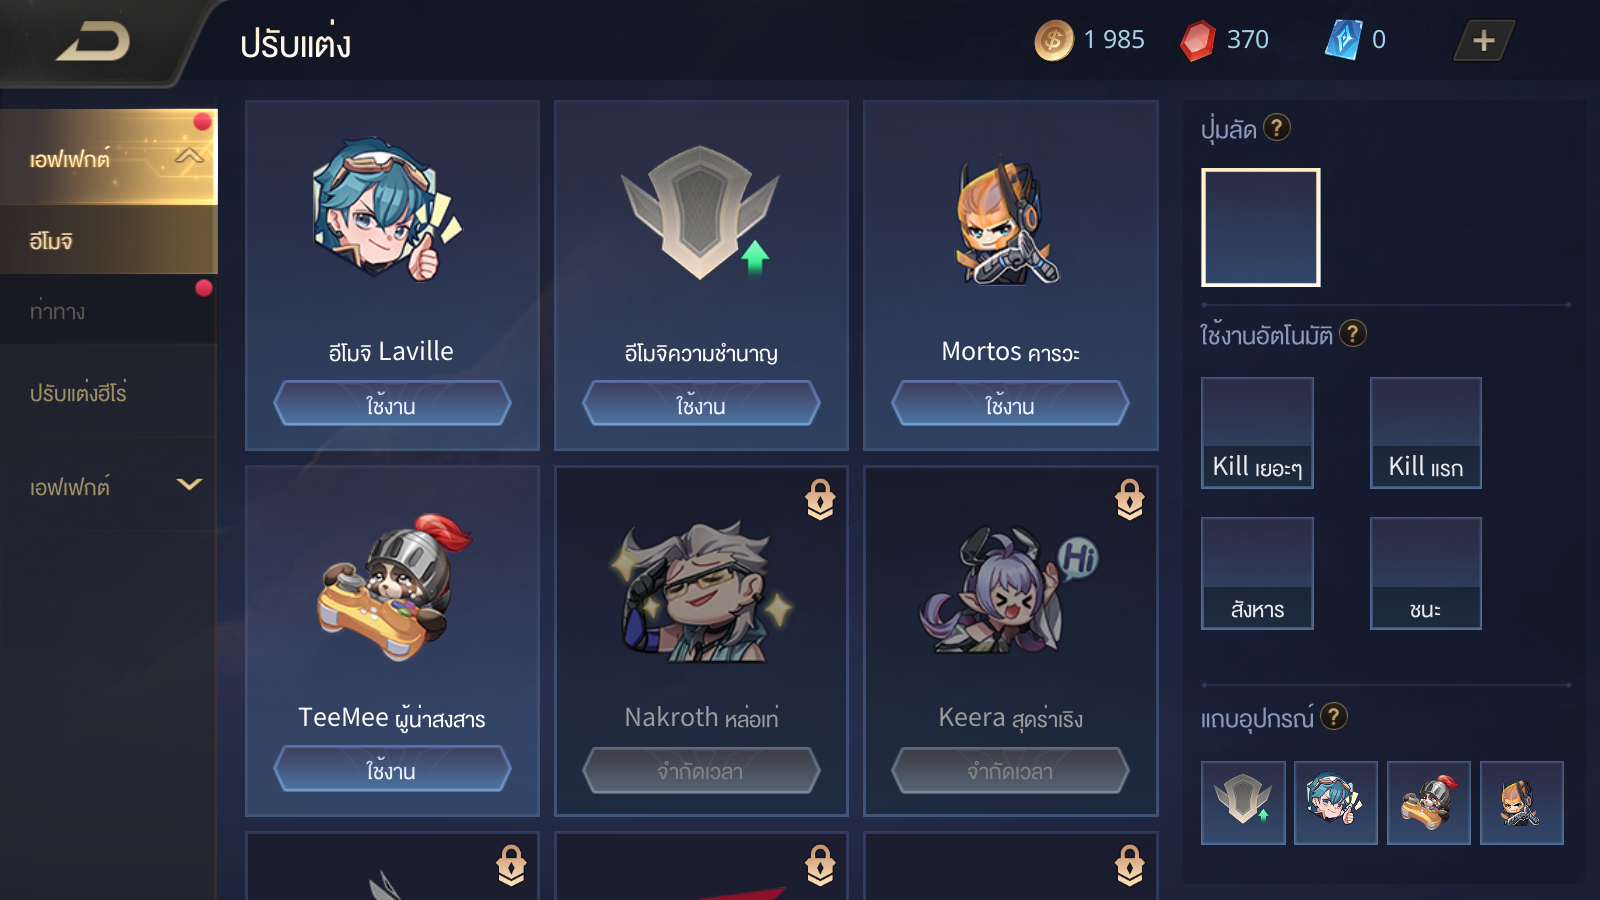This screenshot has width=1600, height=900.
Task: Open the help icon beside ปุ่มลัด
Action: 1277,128
